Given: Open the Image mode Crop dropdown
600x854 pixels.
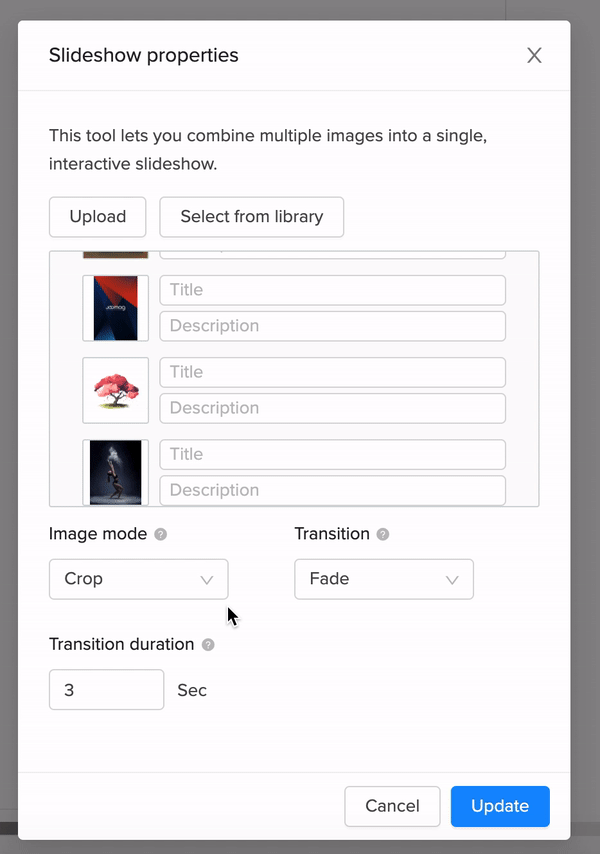Looking at the screenshot, I should (x=138, y=579).
